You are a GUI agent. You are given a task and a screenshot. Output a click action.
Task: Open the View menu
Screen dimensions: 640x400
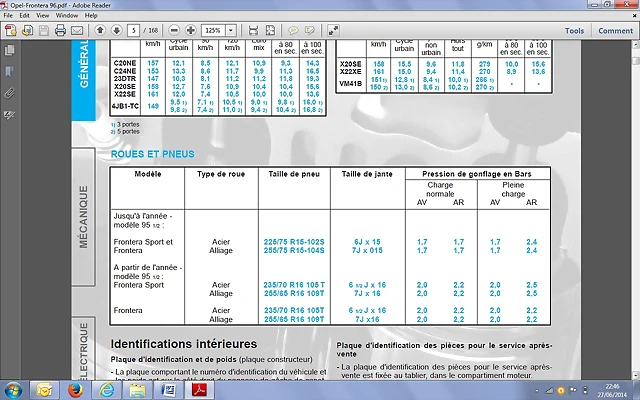(42, 16)
